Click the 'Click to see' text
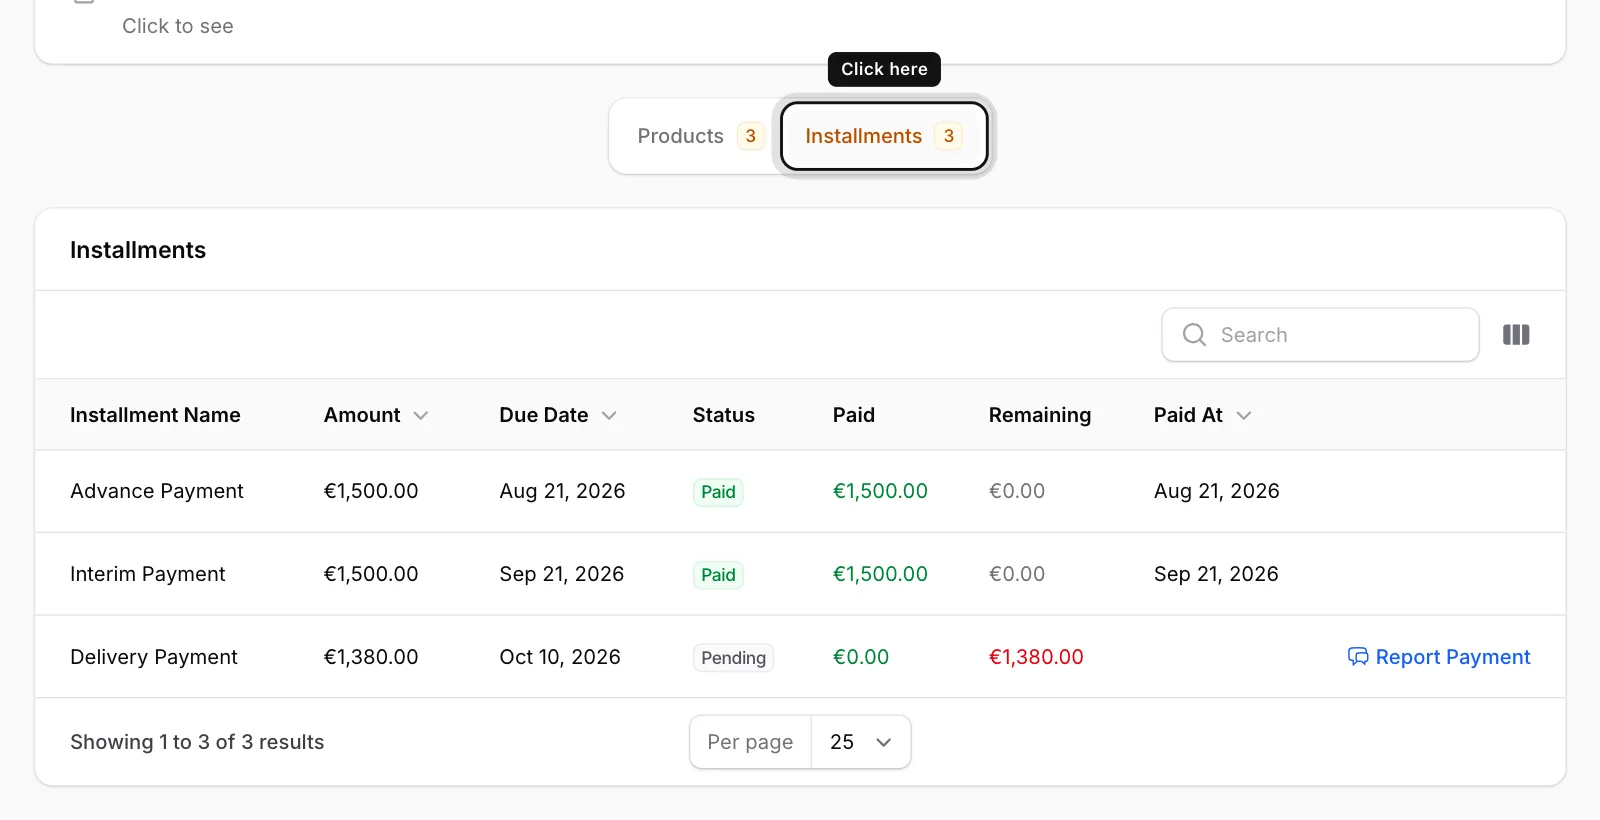Screen dimensions: 1600x820 [x=178, y=26]
